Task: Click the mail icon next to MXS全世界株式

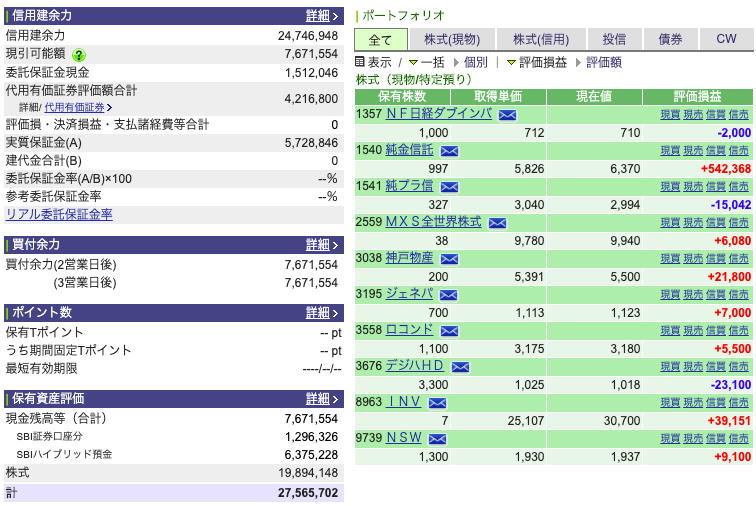Action: 497,223
